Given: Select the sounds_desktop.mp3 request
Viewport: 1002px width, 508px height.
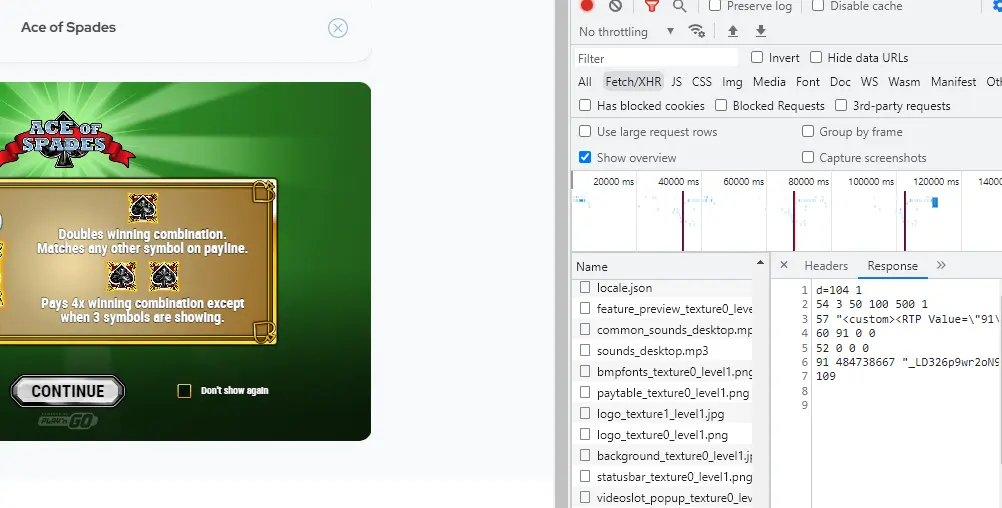Looking at the screenshot, I should click(663, 351).
